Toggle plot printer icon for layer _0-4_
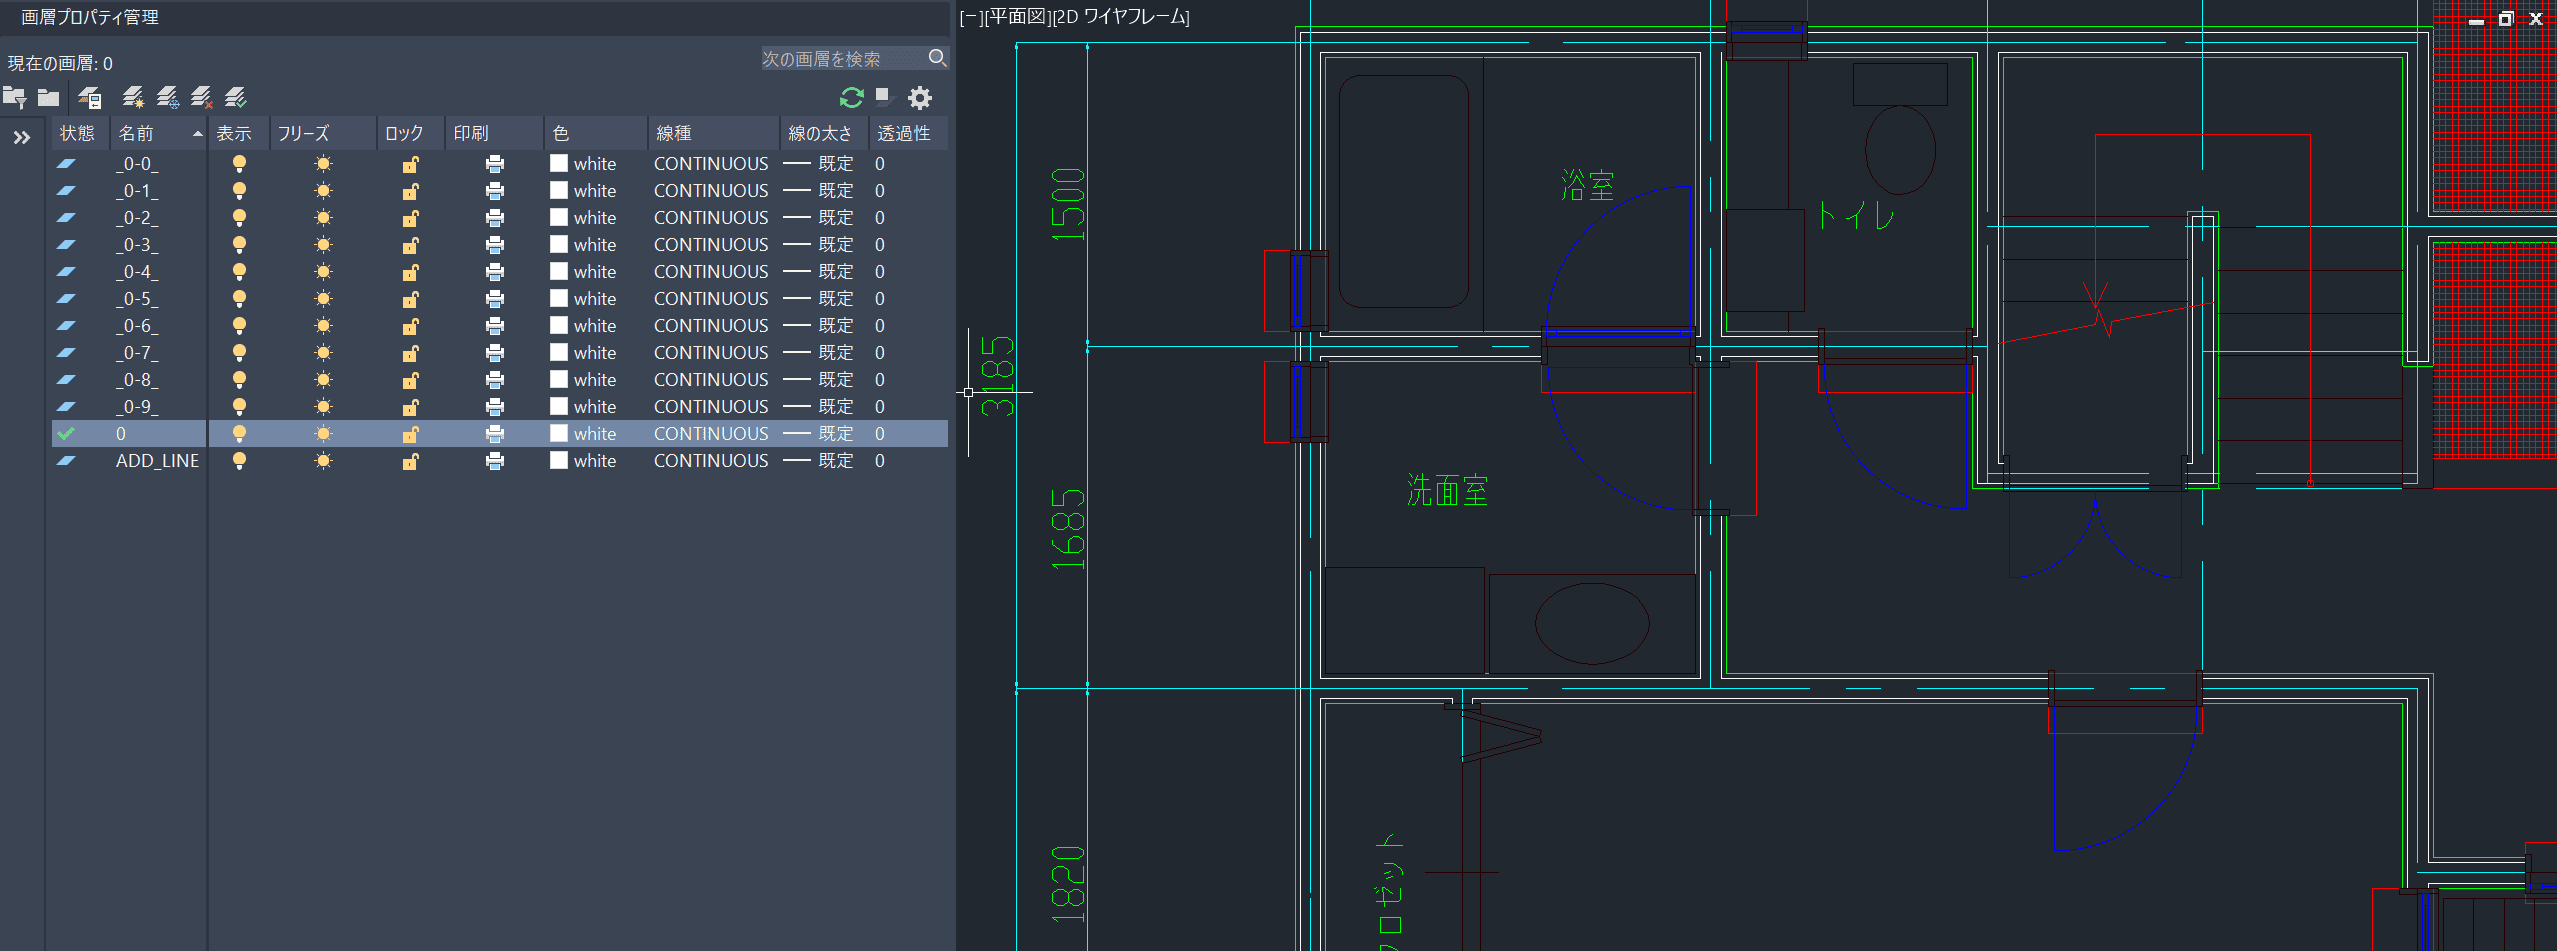Image resolution: width=2557 pixels, height=951 pixels. 494,271
